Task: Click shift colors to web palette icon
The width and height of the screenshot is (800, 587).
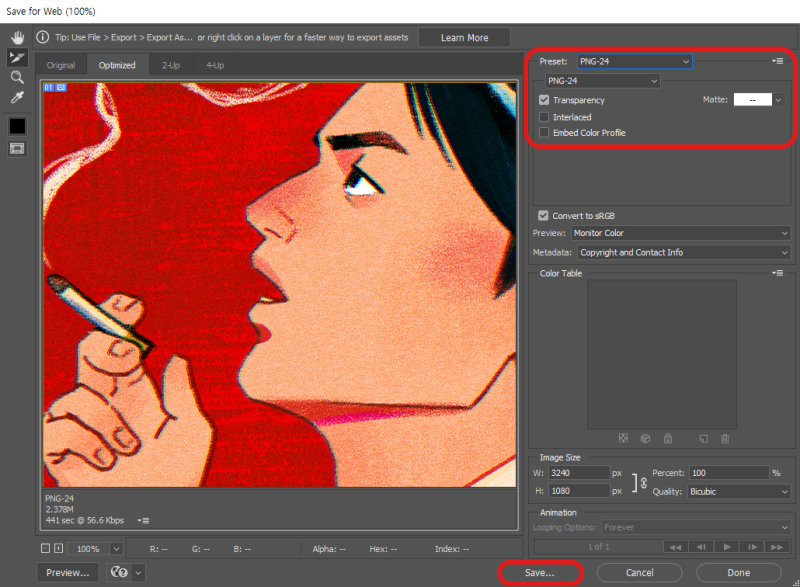Action: 645,438
